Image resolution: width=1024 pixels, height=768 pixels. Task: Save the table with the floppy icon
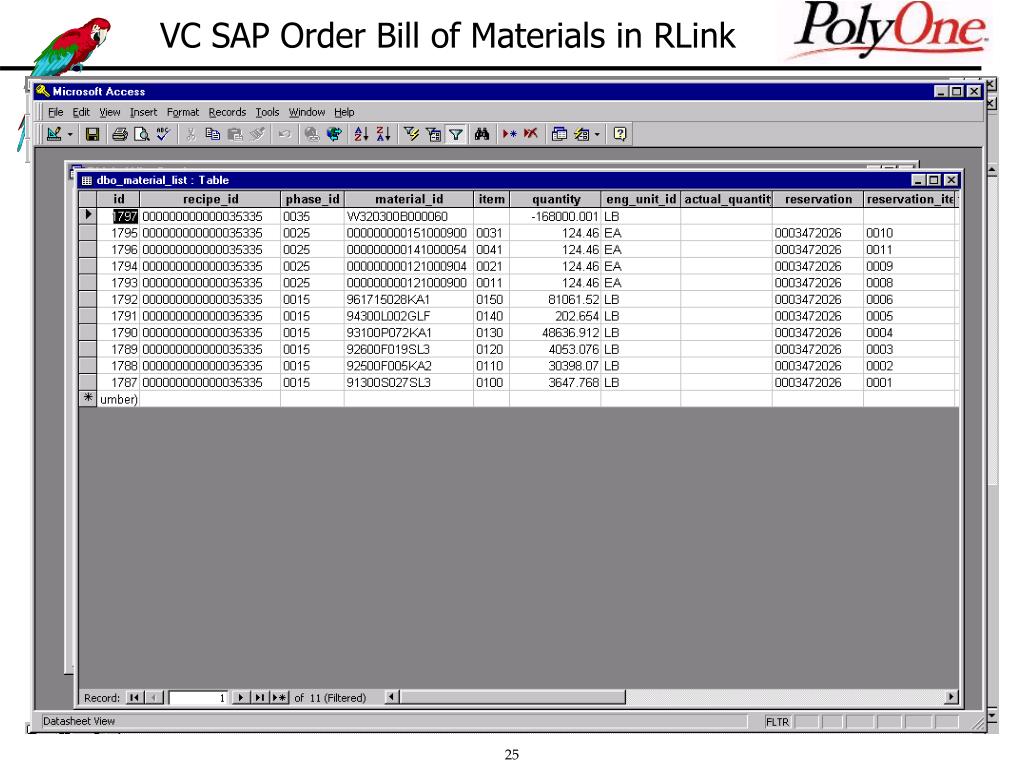tap(93, 135)
